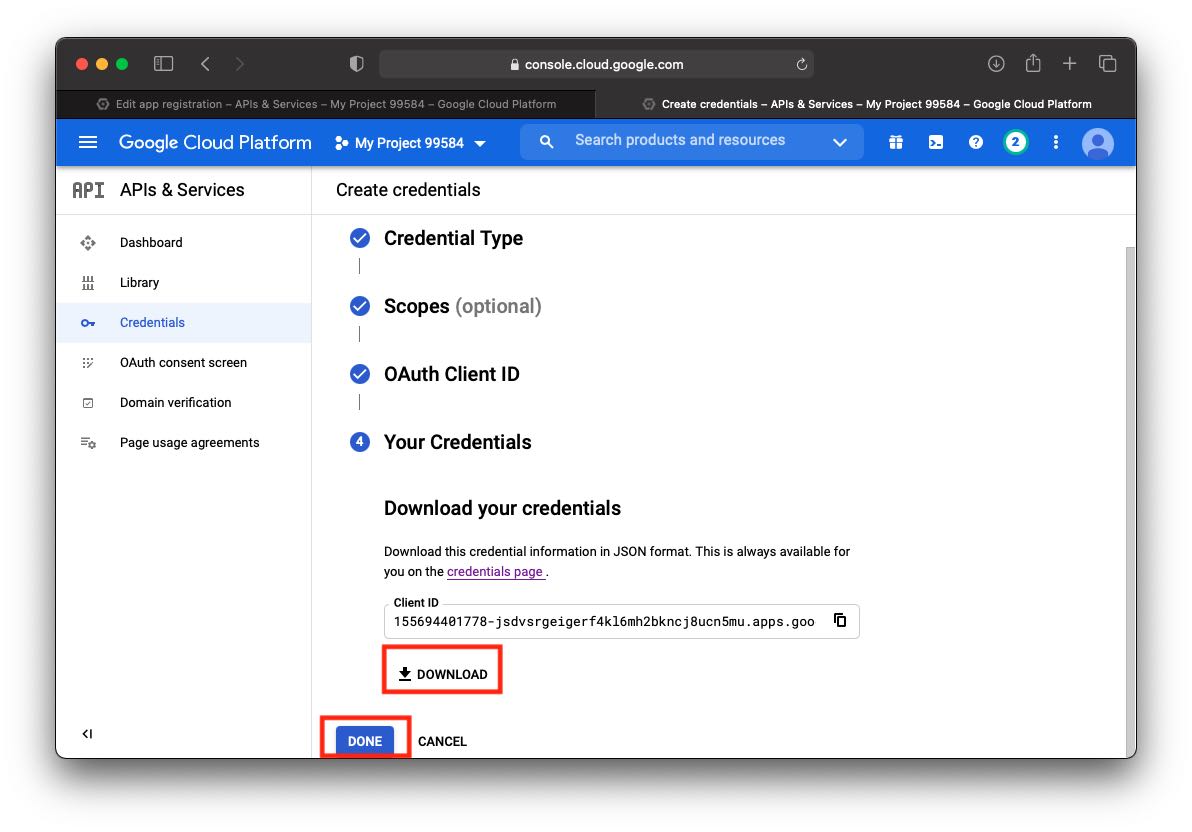Open the privacy shield icon
This screenshot has width=1192, height=832.
[357, 64]
